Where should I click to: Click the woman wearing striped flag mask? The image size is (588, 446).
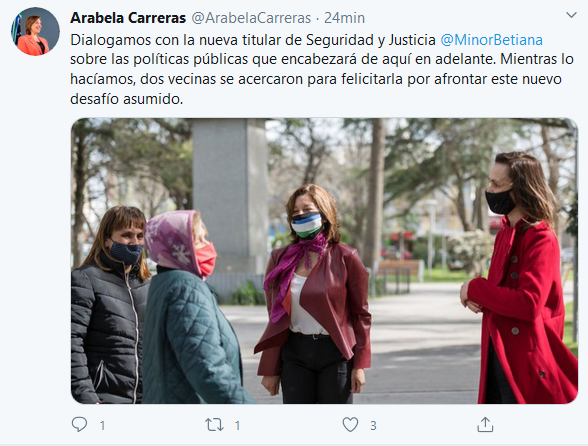[x=313, y=294]
